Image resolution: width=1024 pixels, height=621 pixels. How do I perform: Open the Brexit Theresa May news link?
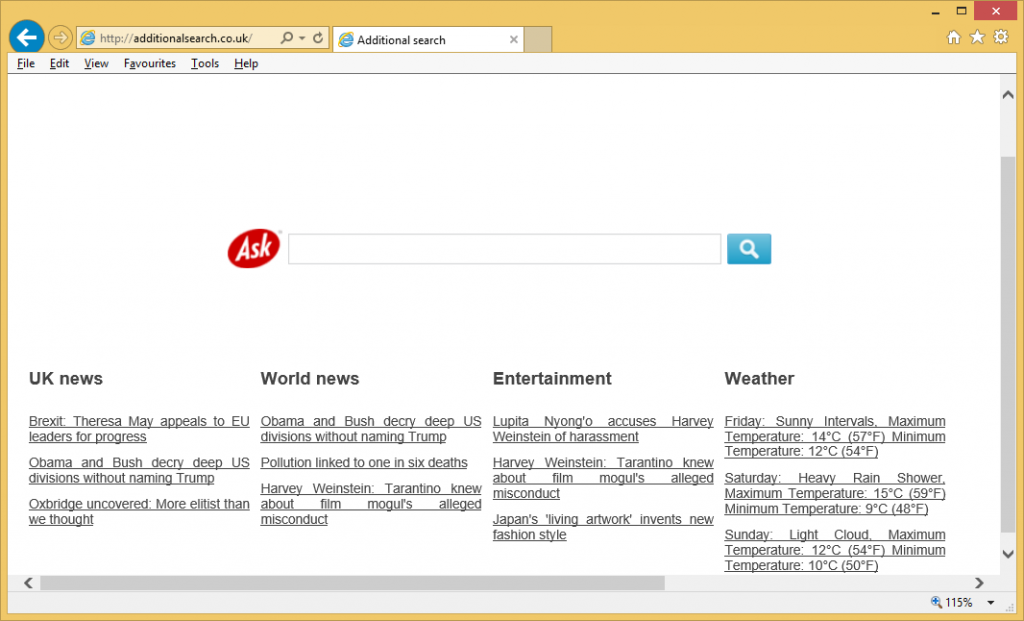click(139, 429)
